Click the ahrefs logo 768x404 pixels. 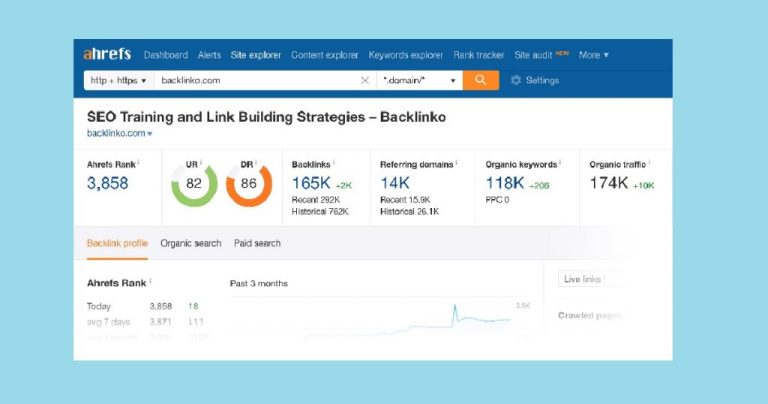(x=107, y=54)
